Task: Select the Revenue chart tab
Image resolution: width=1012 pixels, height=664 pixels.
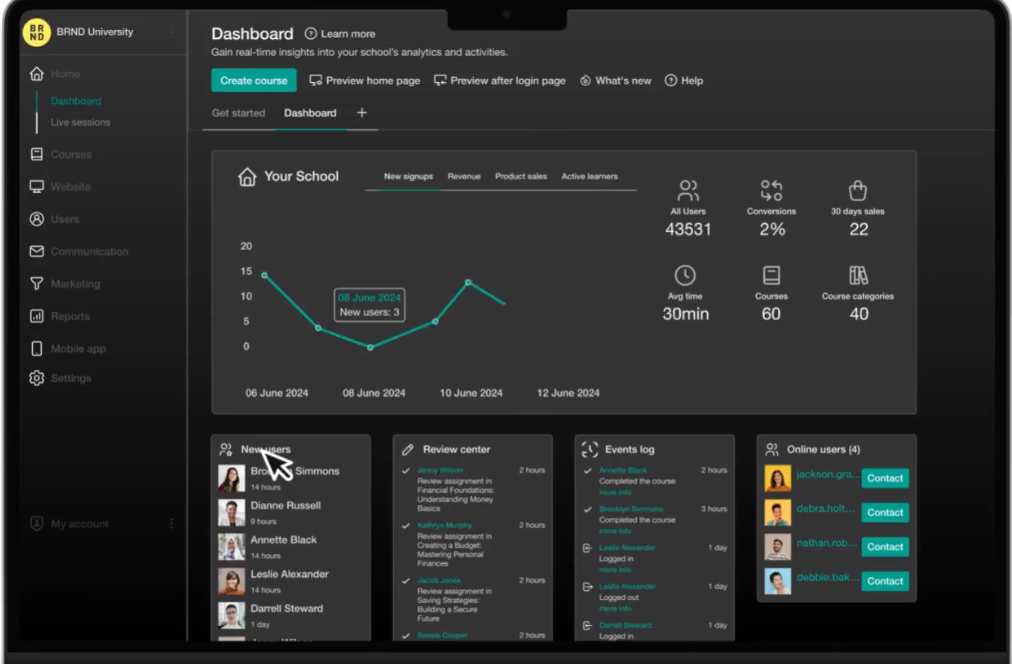Action: (464, 176)
